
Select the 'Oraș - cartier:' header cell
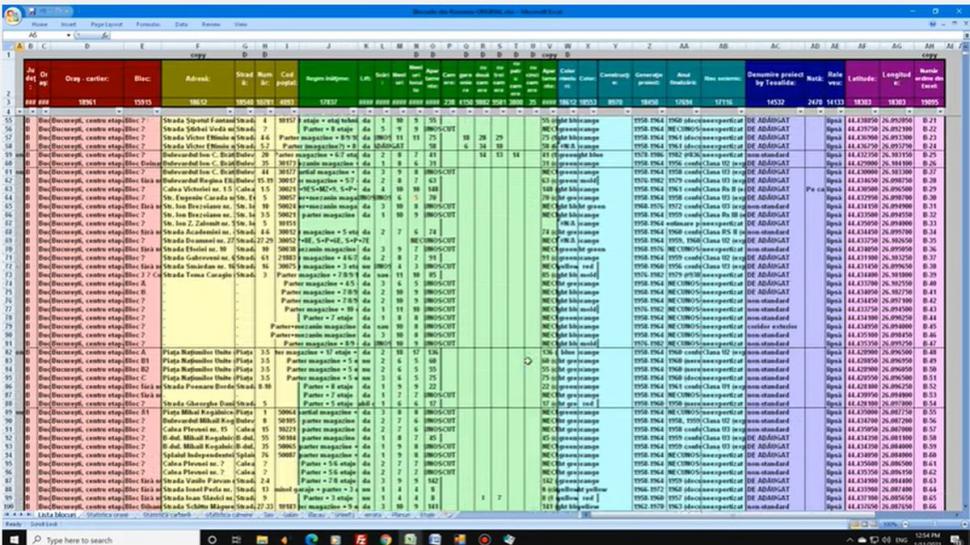[x=87, y=79]
